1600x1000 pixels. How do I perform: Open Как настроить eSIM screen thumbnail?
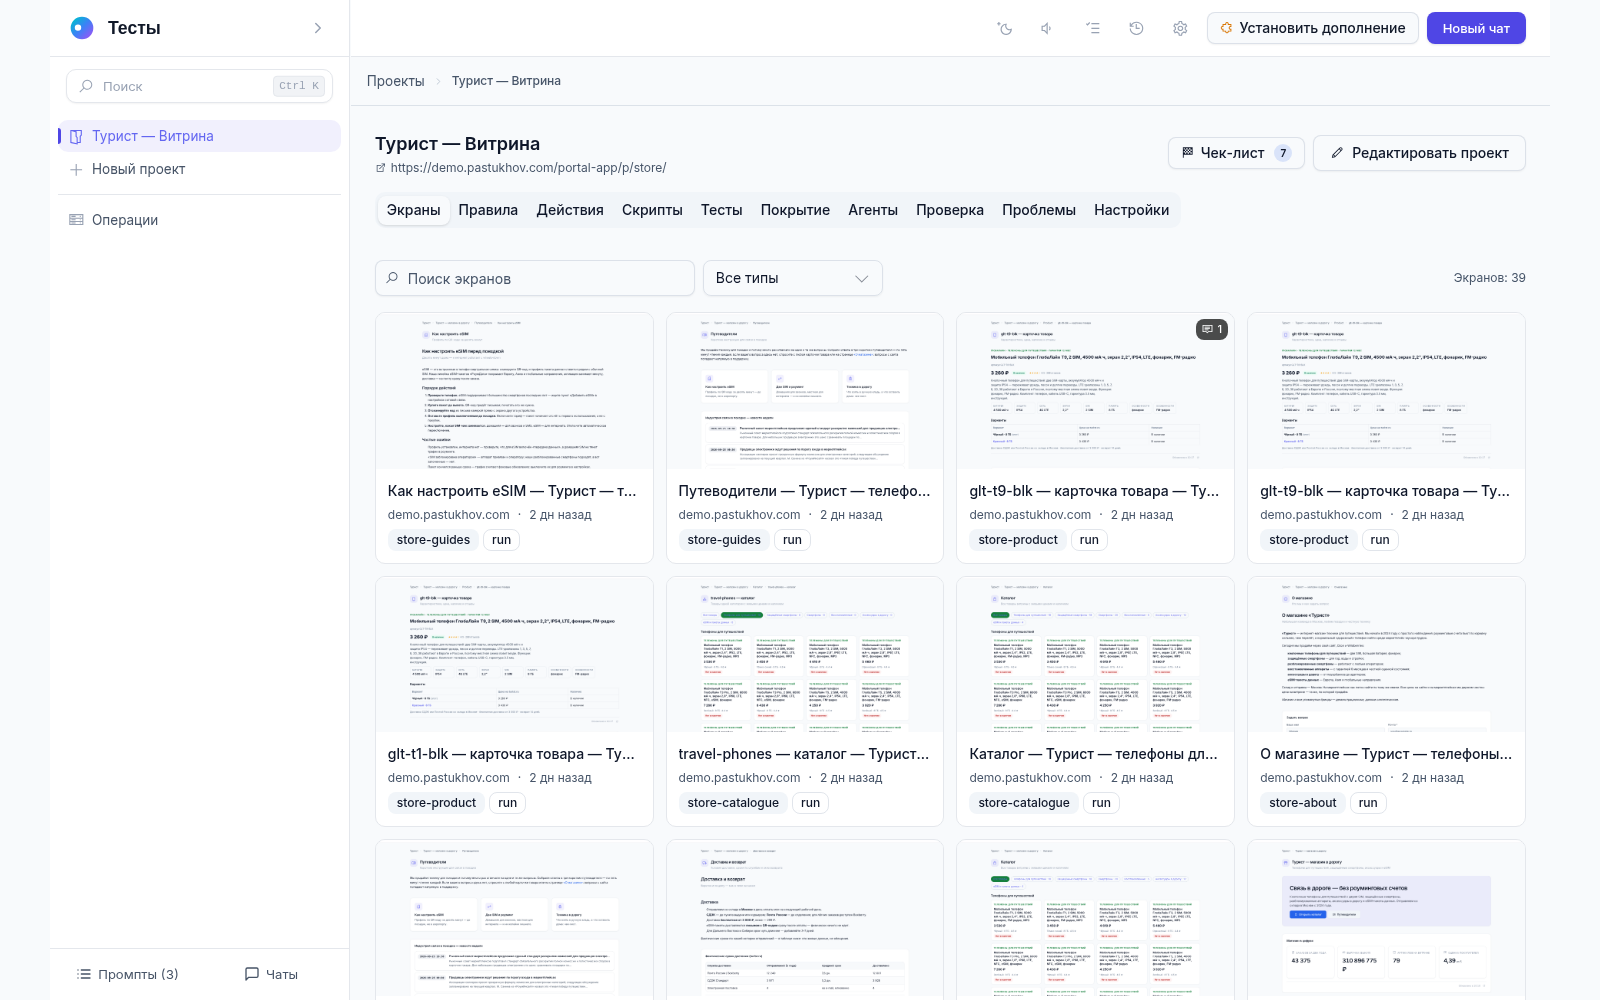click(514, 391)
